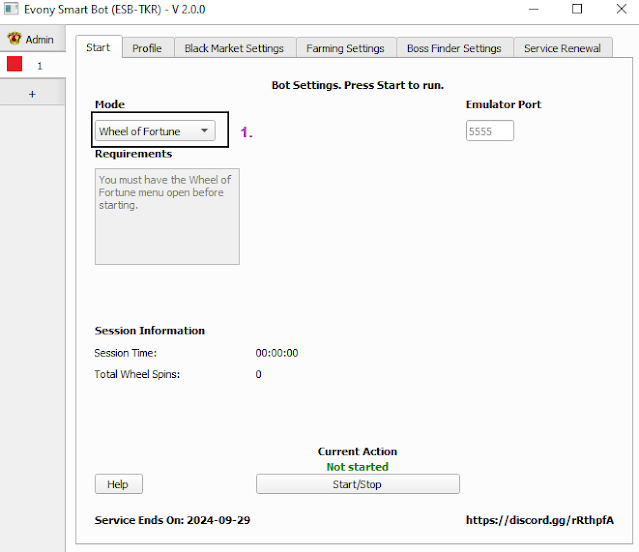Screen dimensions: 639x552
Task: Click the Start/Stop button
Action: pyautogui.click(x=358, y=484)
